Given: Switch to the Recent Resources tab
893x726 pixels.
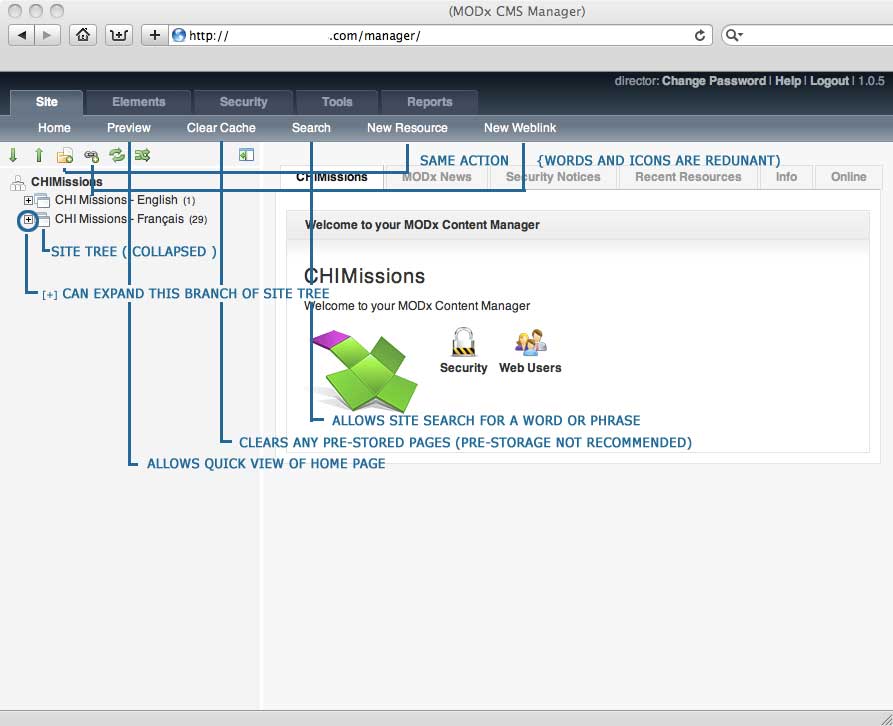Looking at the screenshot, I should coord(688,177).
